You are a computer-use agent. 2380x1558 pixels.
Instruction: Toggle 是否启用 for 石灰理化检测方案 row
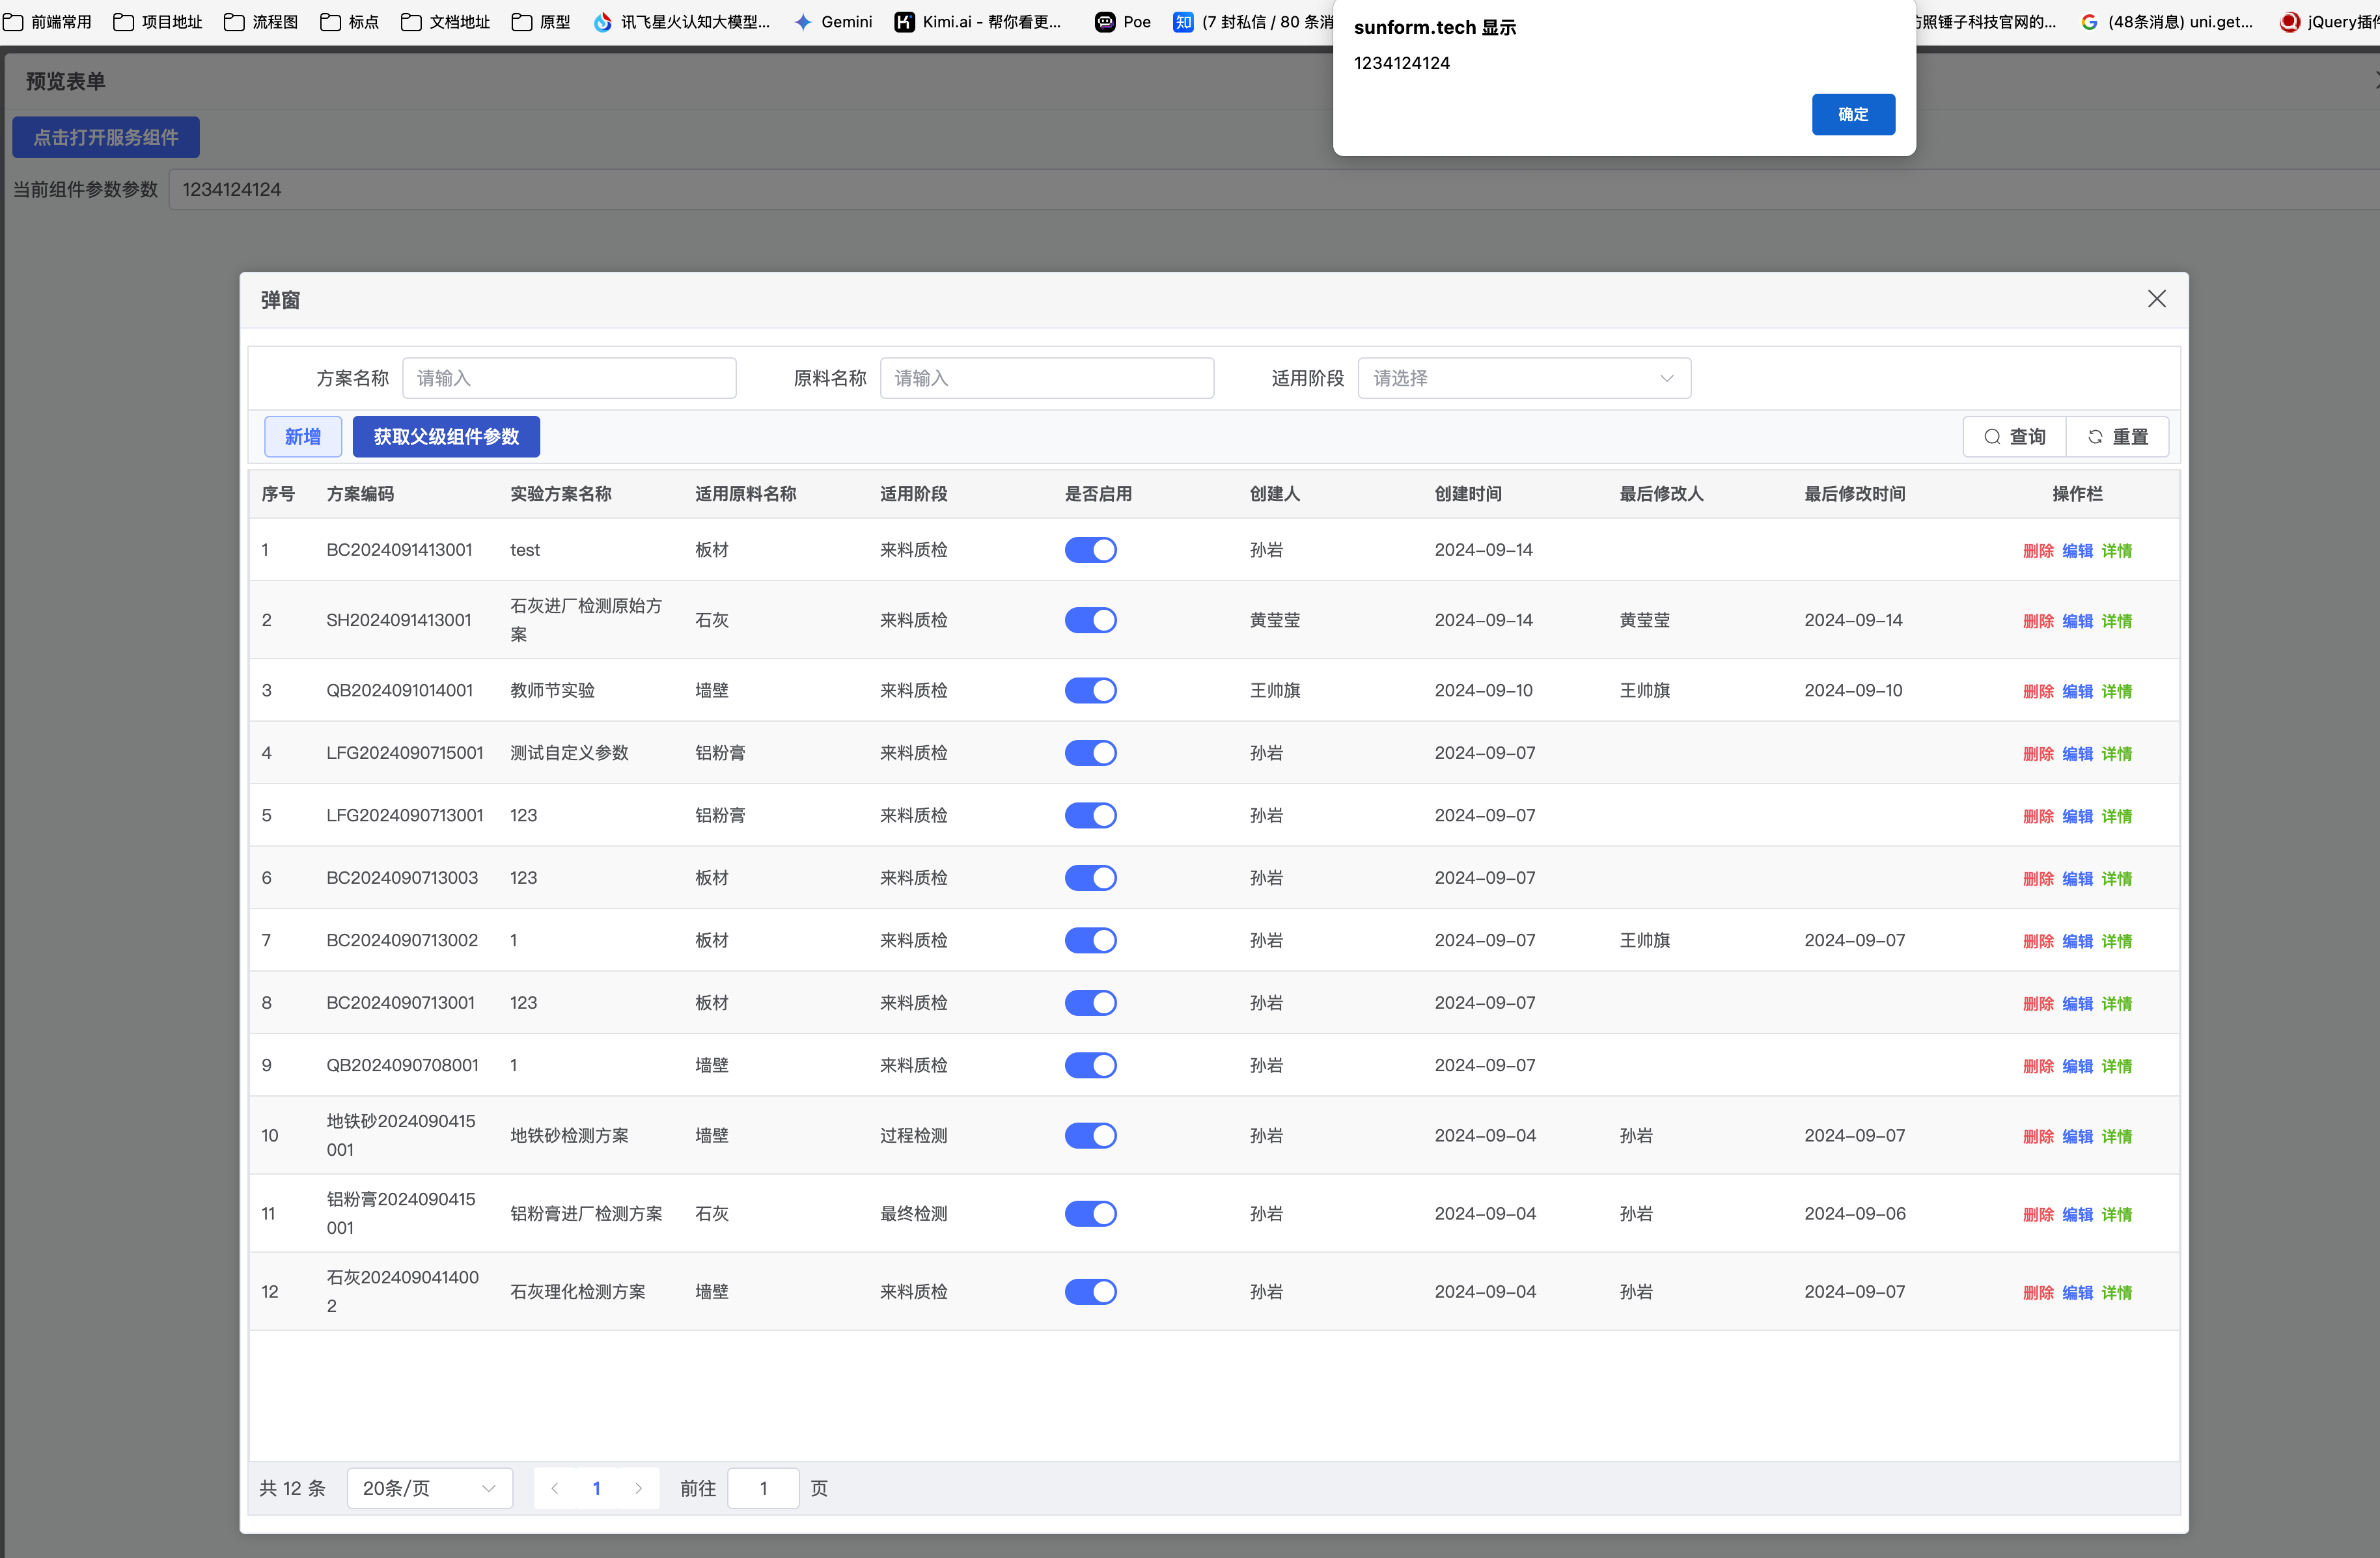1090,1291
